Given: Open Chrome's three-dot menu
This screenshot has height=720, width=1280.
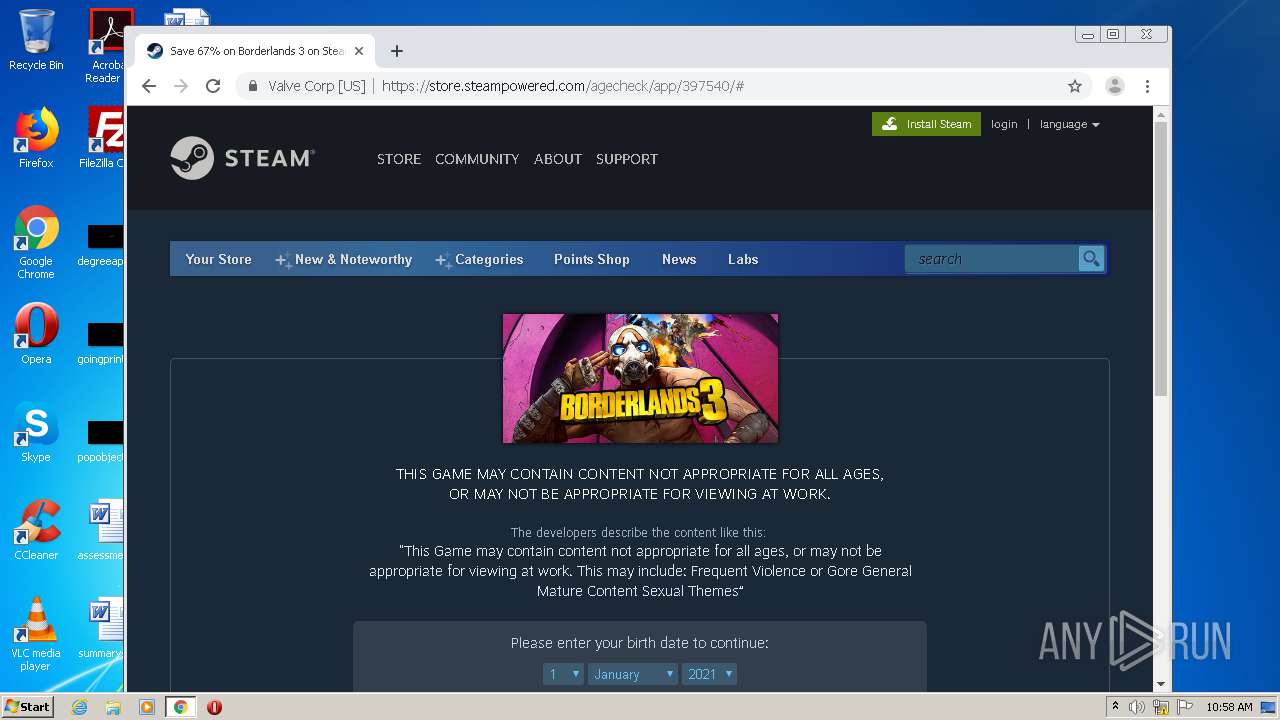Looking at the screenshot, I should pyautogui.click(x=1147, y=86).
